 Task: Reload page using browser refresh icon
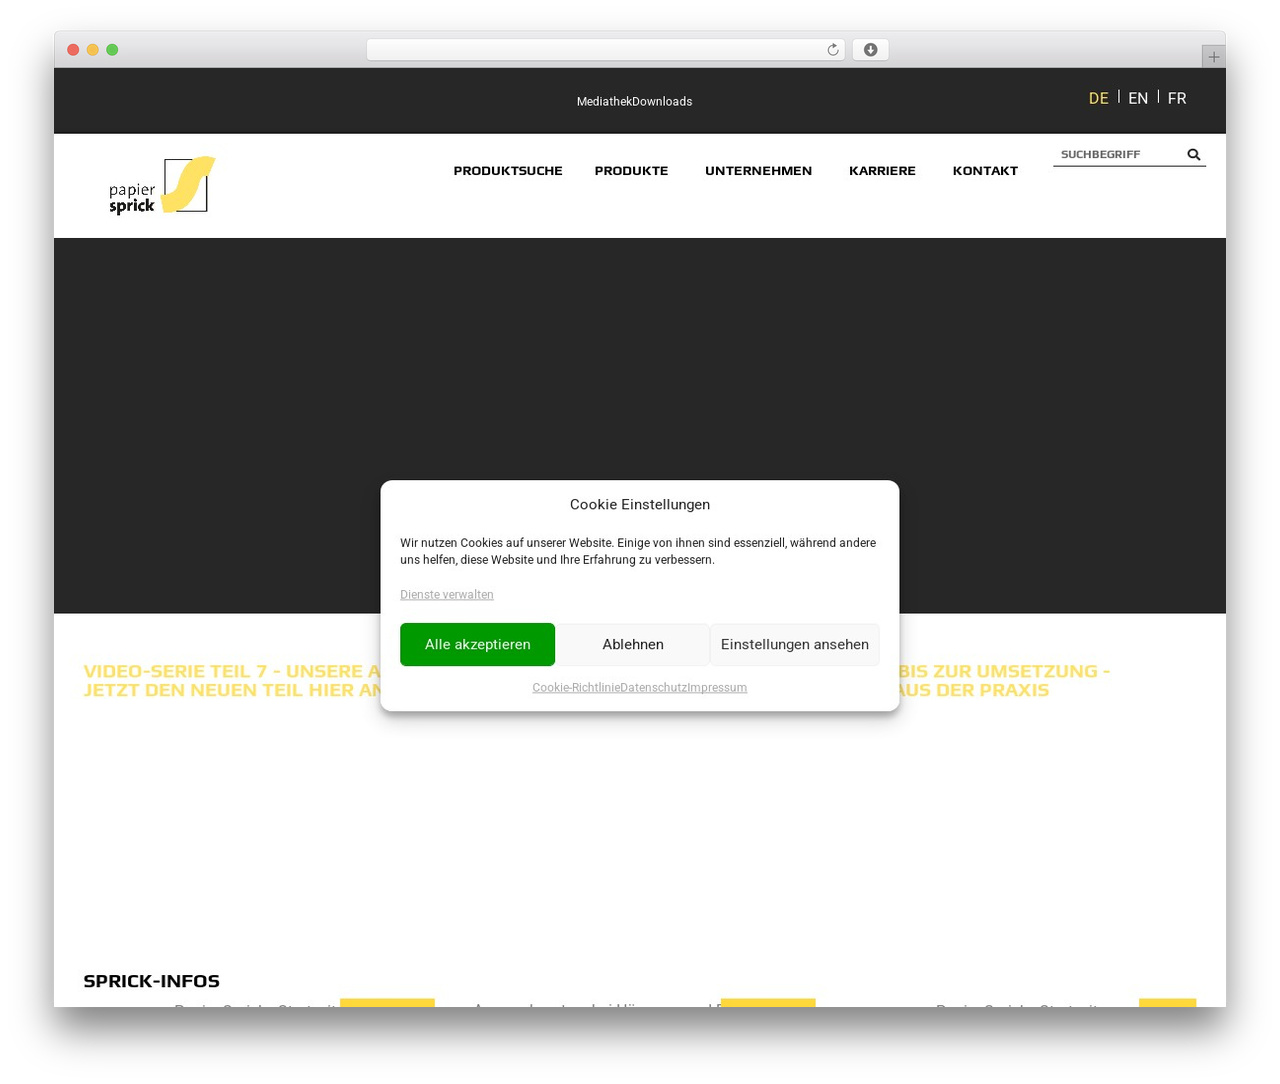tap(833, 50)
